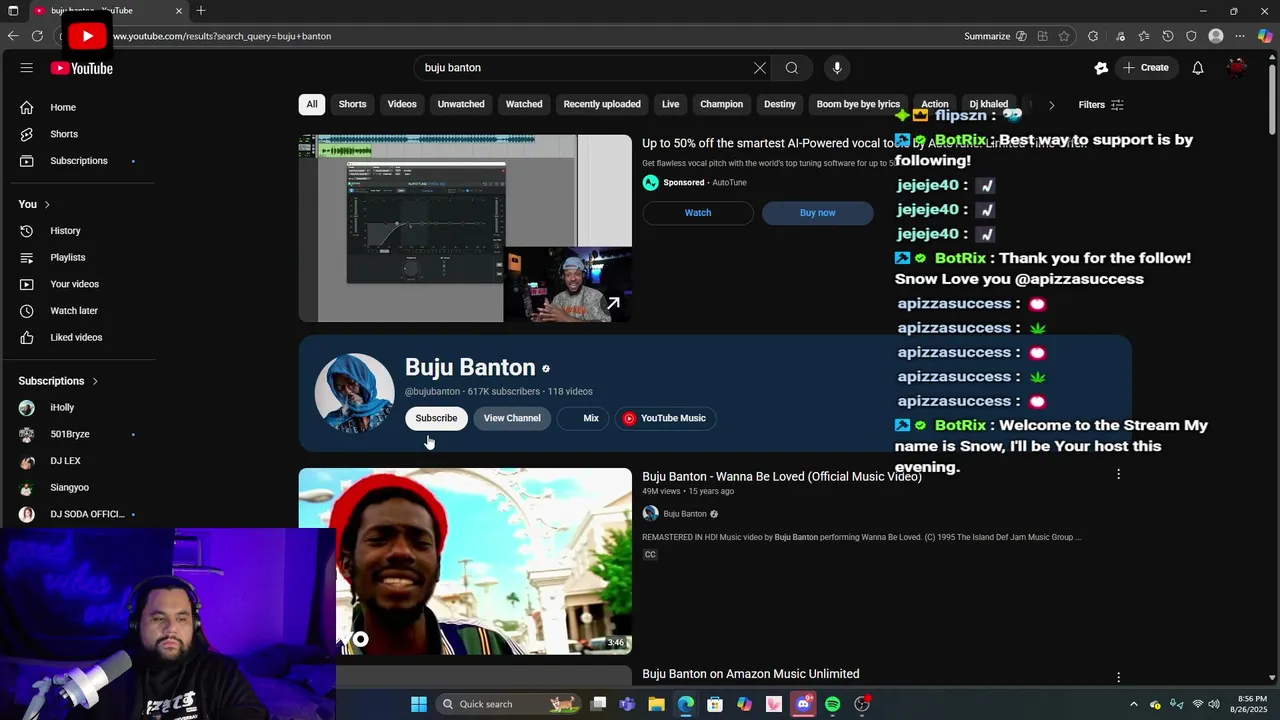1280x720 pixels.
Task: Open YouTube notifications bell
Action: (x=1198, y=68)
